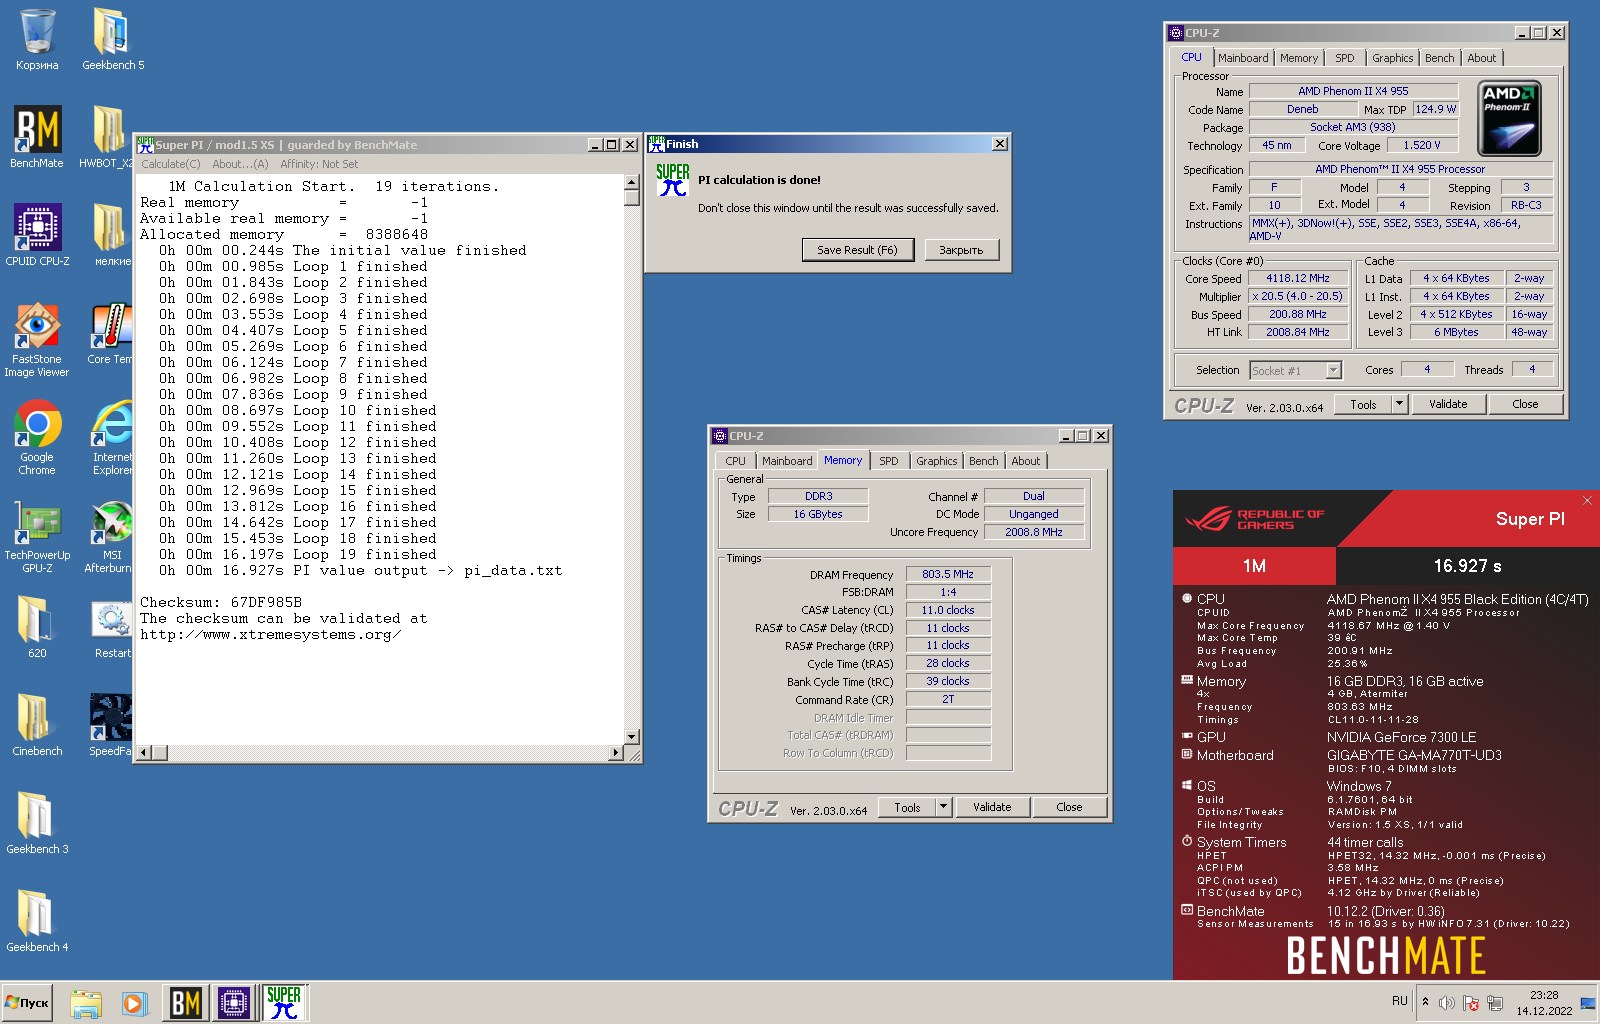This screenshot has width=1600, height=1024.
Task: Click Tools button in top CPU-Z window
Action: (x=1363, y=404)
